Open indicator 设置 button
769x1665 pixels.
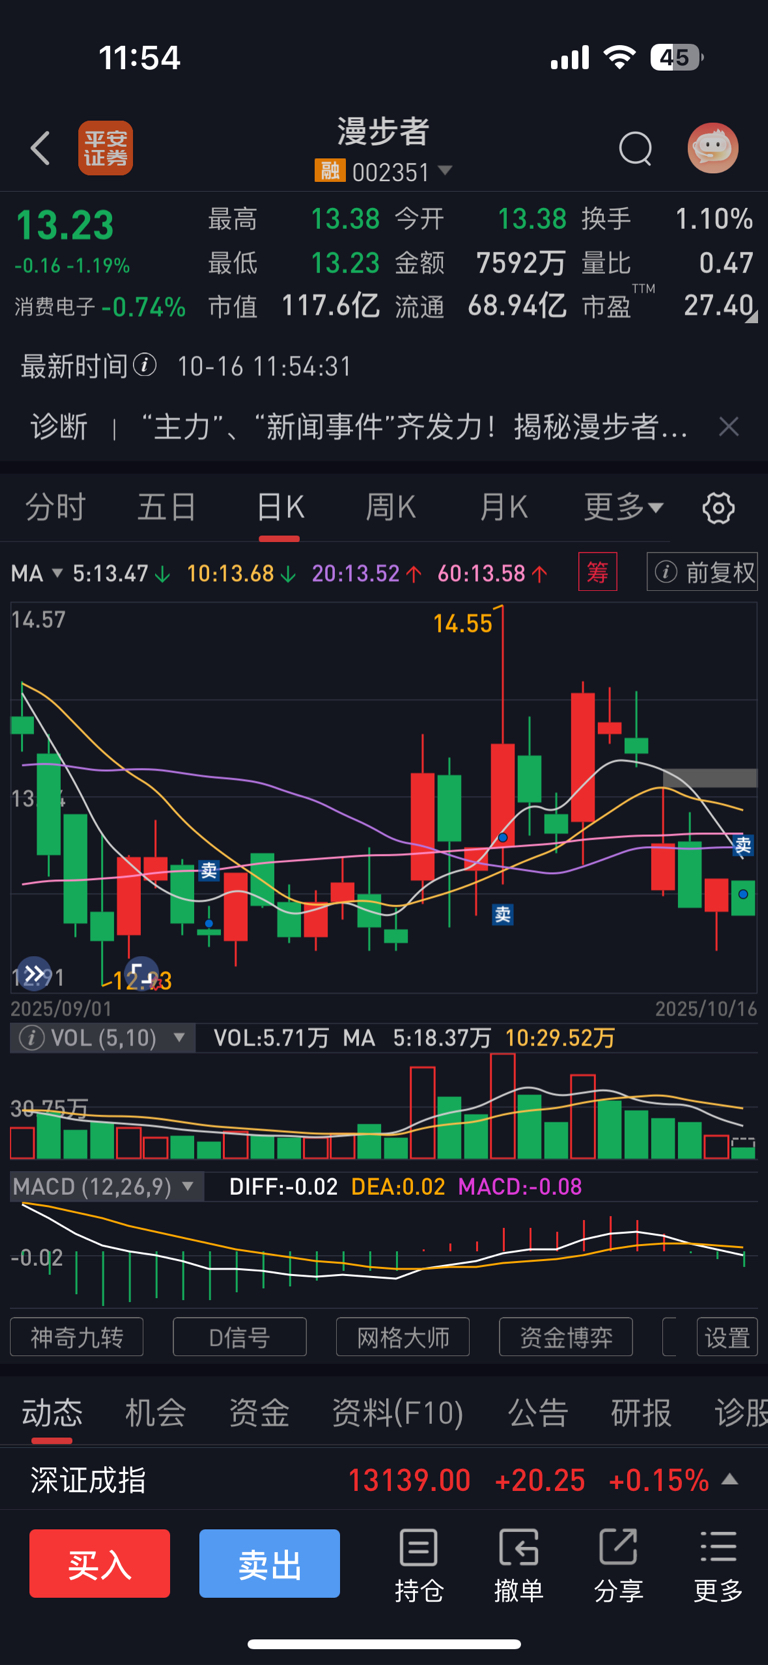point(727,1337)
